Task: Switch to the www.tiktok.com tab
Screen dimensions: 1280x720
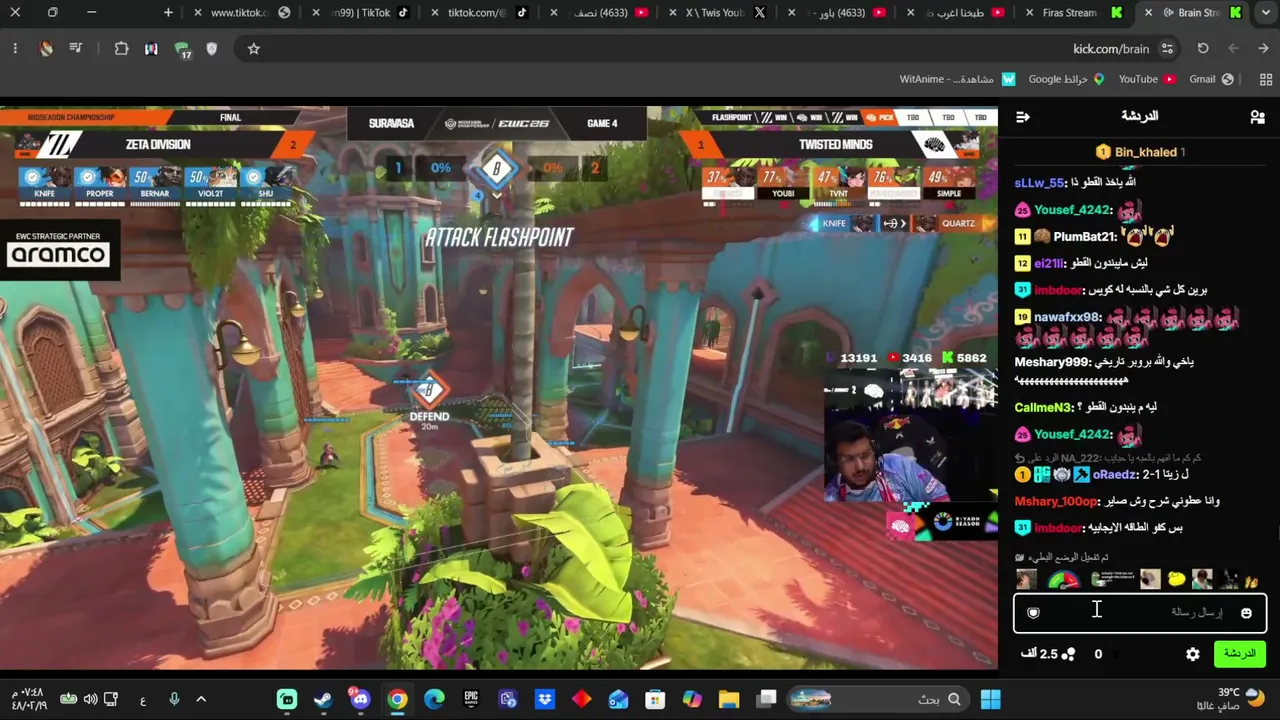Action: pos(245,13)
